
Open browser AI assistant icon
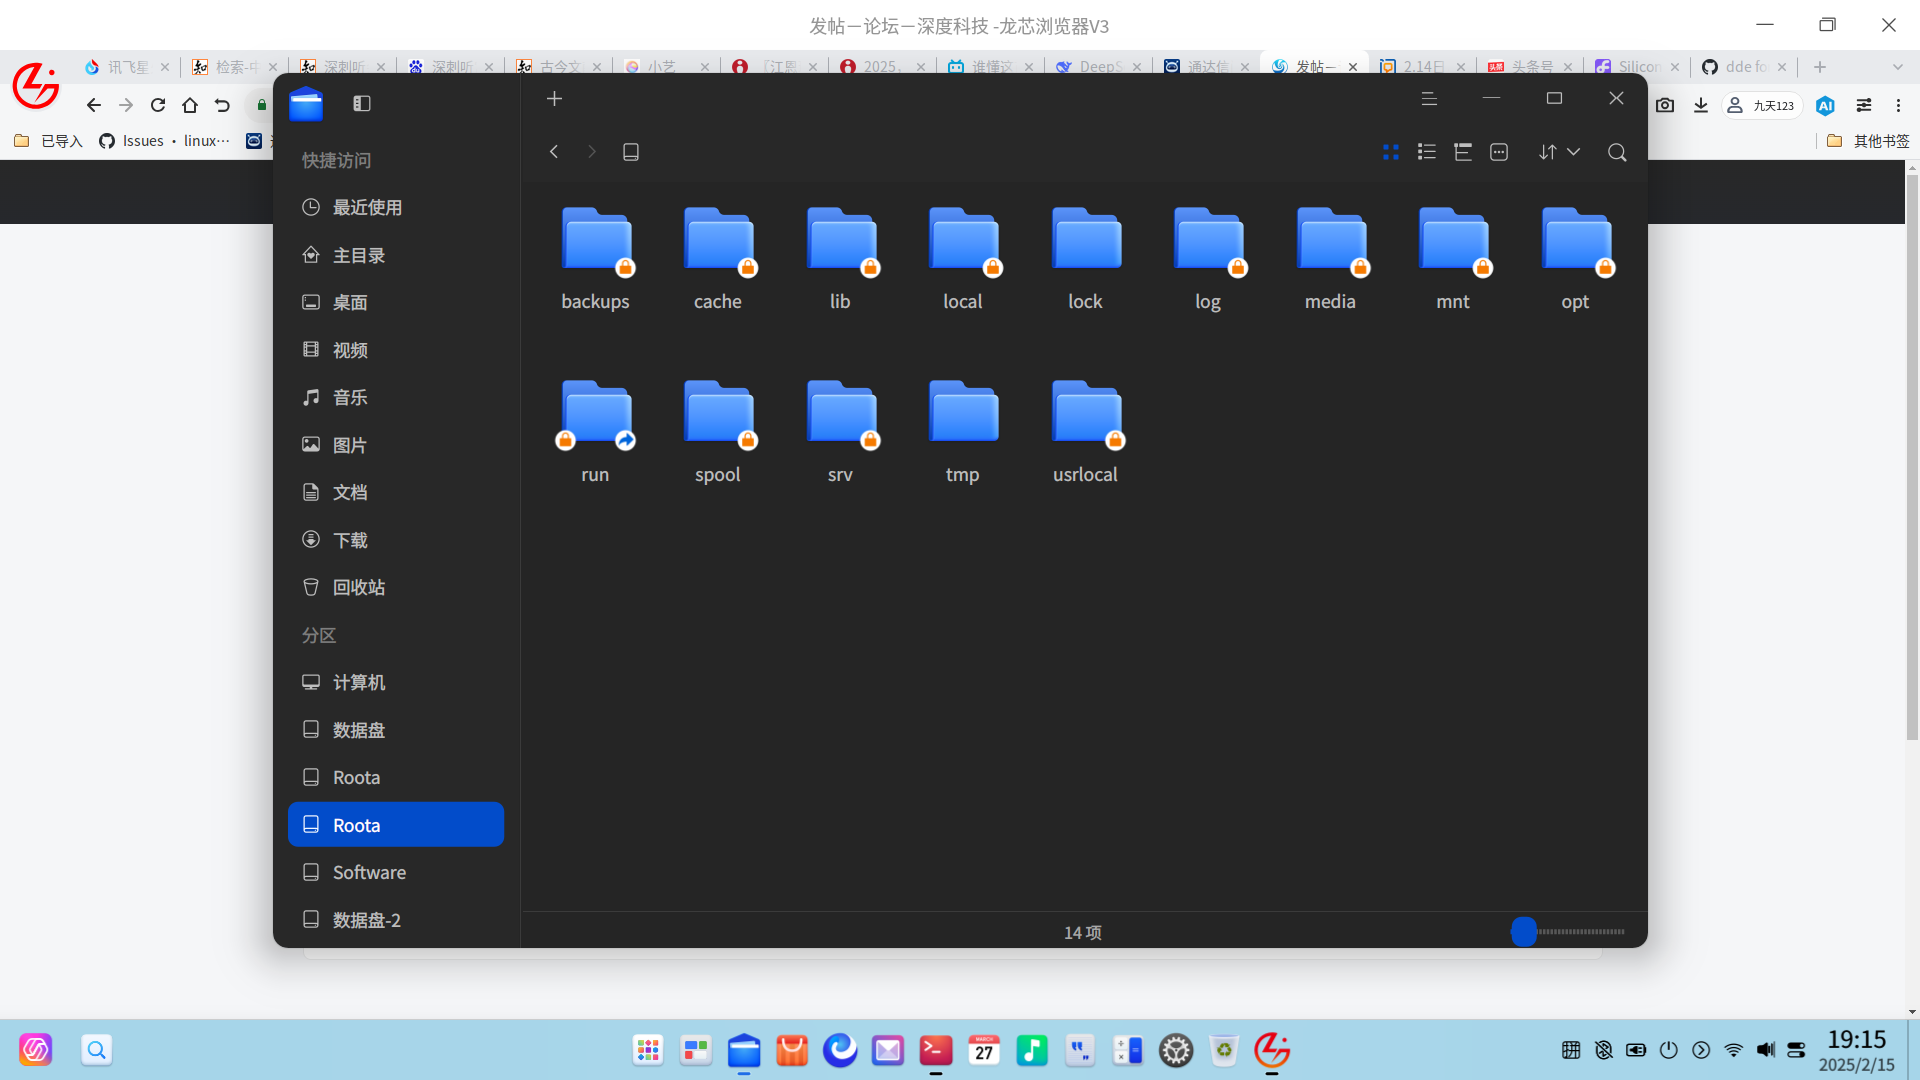point(1825,105)
